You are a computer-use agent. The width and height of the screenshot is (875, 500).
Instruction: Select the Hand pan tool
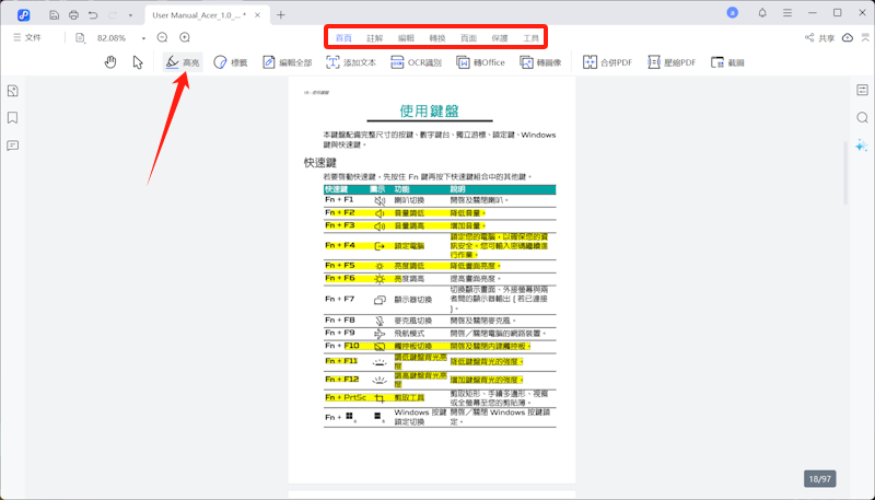pyautogui.click(x=110, y=62)
